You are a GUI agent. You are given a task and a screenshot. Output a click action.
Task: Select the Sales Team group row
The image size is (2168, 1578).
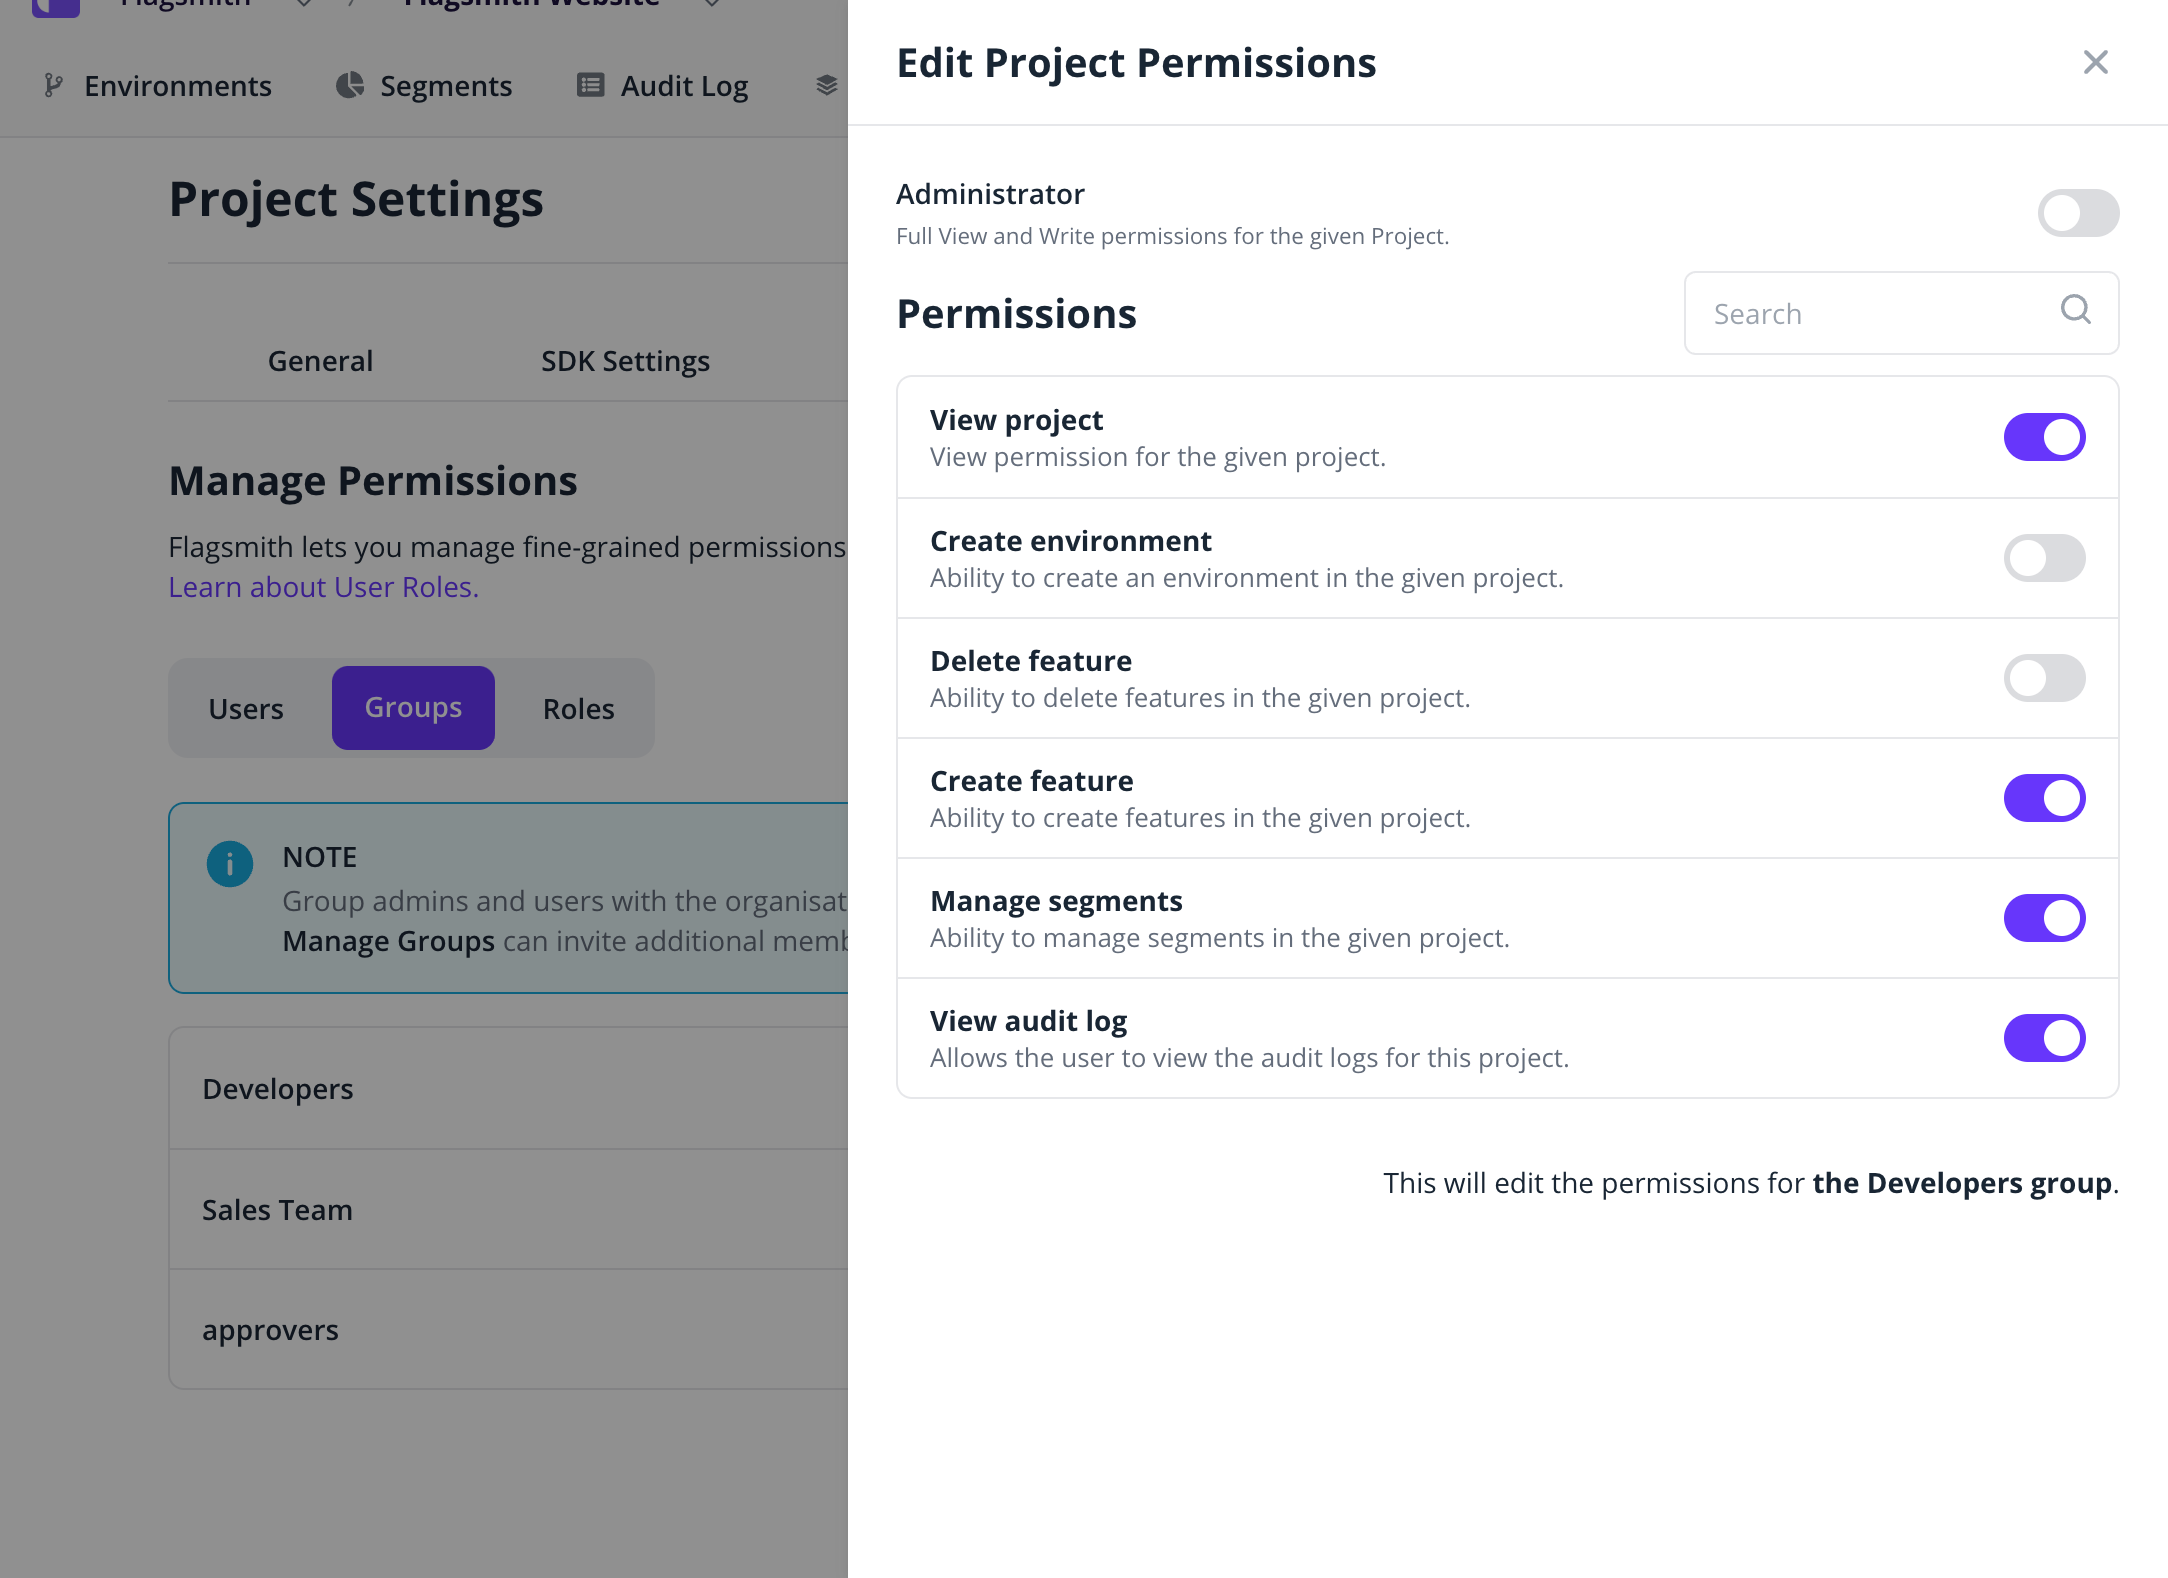pyautogui.click(x=509, y=1210)
